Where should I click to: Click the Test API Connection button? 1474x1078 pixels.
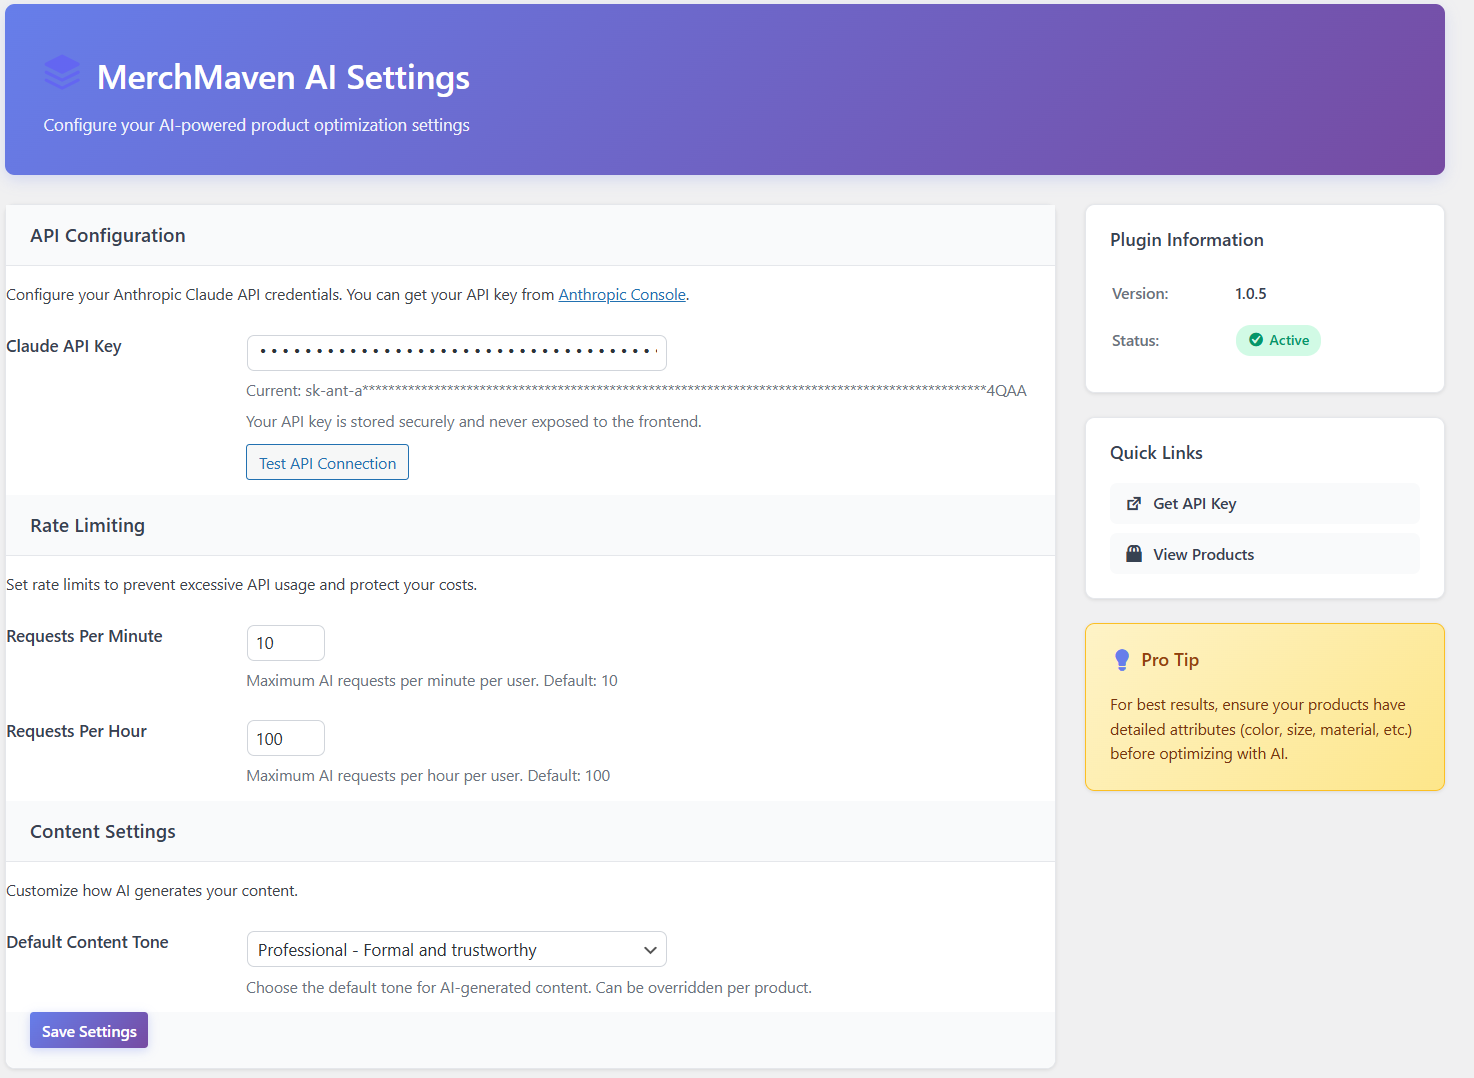pos(327,462)
